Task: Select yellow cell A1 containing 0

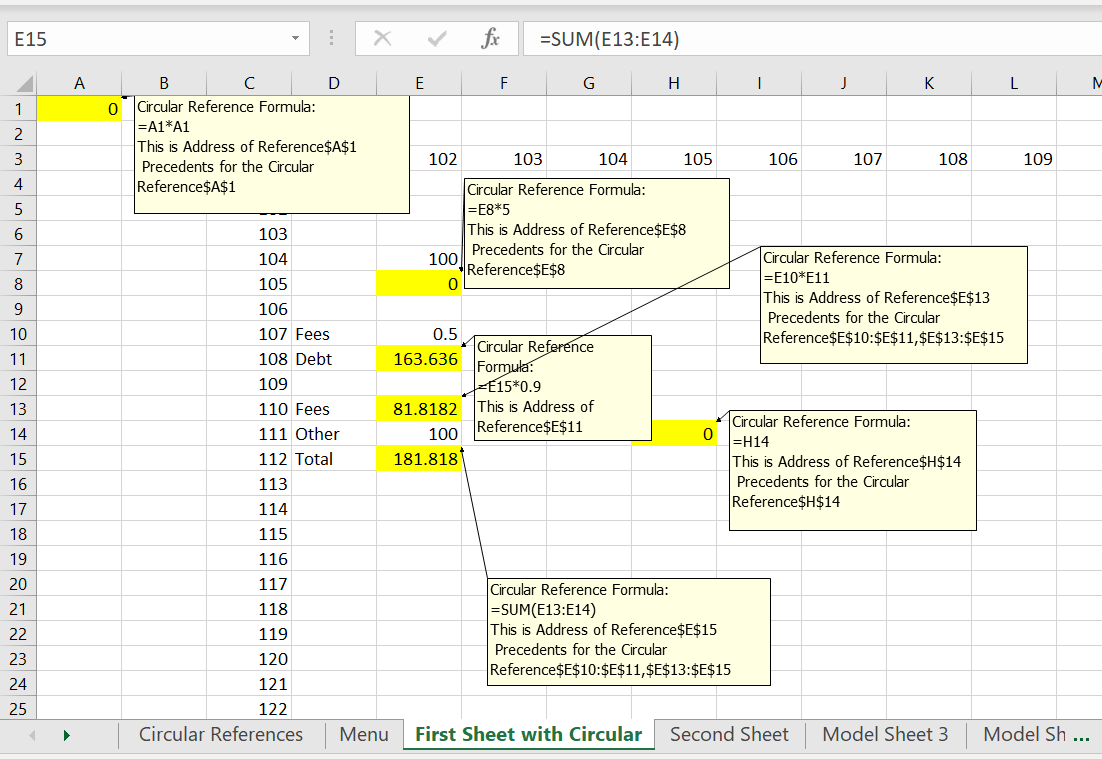Action: [x=79, y=108]
